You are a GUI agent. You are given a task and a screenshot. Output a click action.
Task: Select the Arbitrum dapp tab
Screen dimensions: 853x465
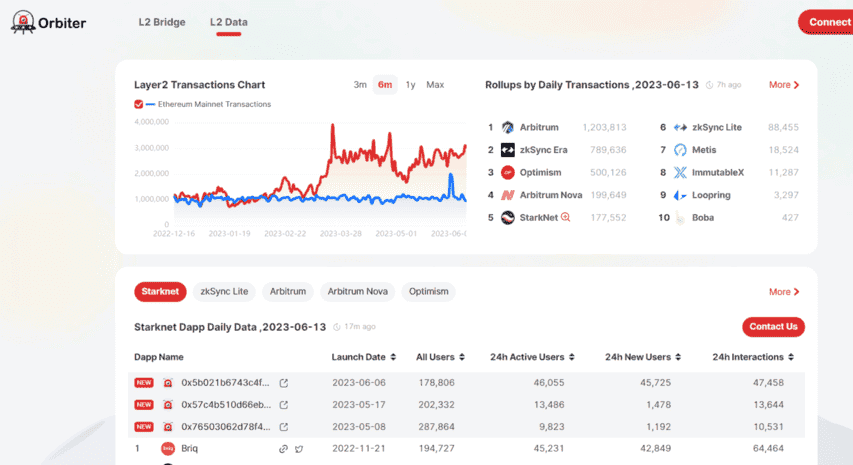[288, 292]
